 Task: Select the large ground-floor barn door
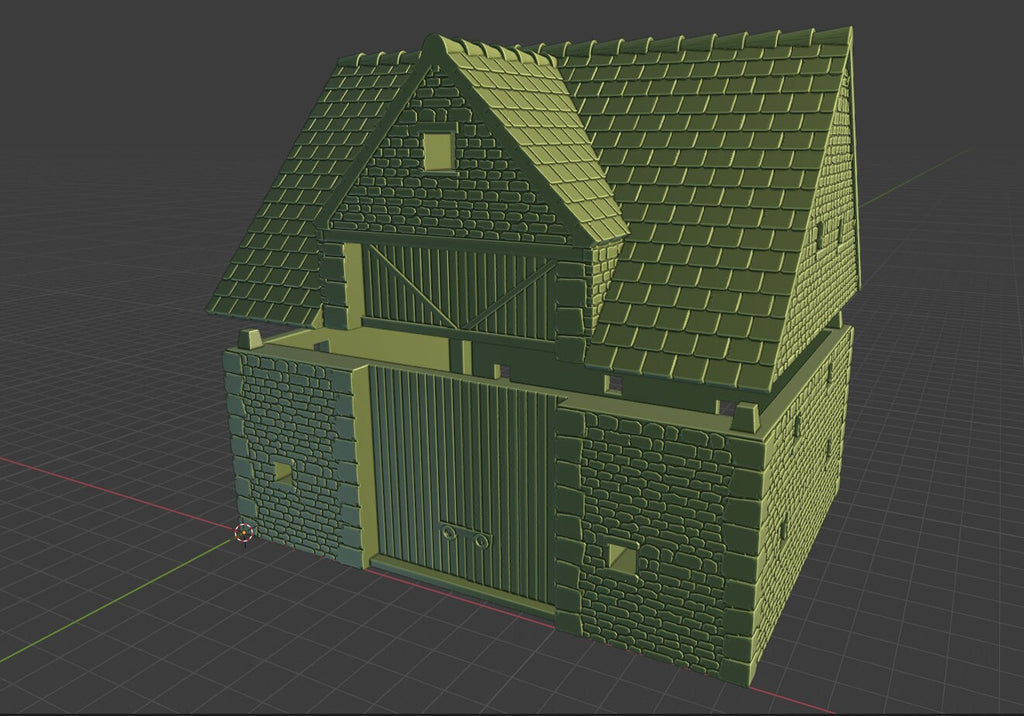pyautogui.click(x=462, y=480)
